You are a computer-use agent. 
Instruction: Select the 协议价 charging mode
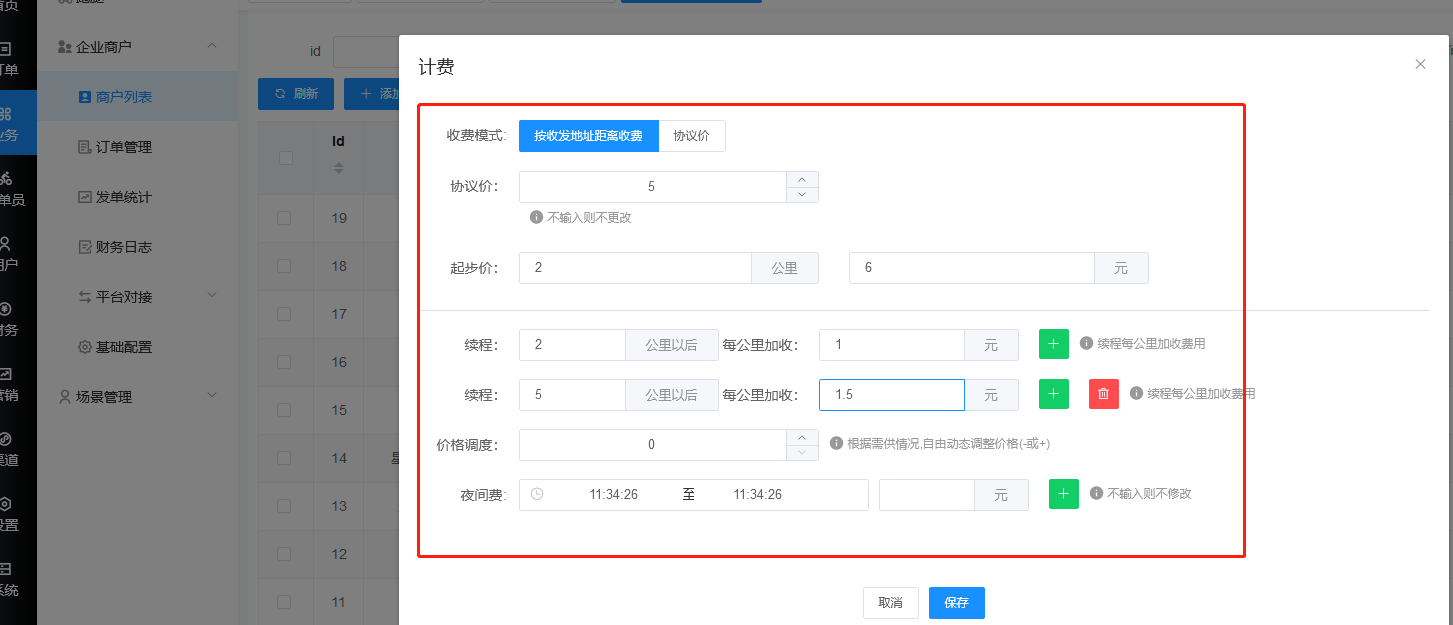(692, 136)
